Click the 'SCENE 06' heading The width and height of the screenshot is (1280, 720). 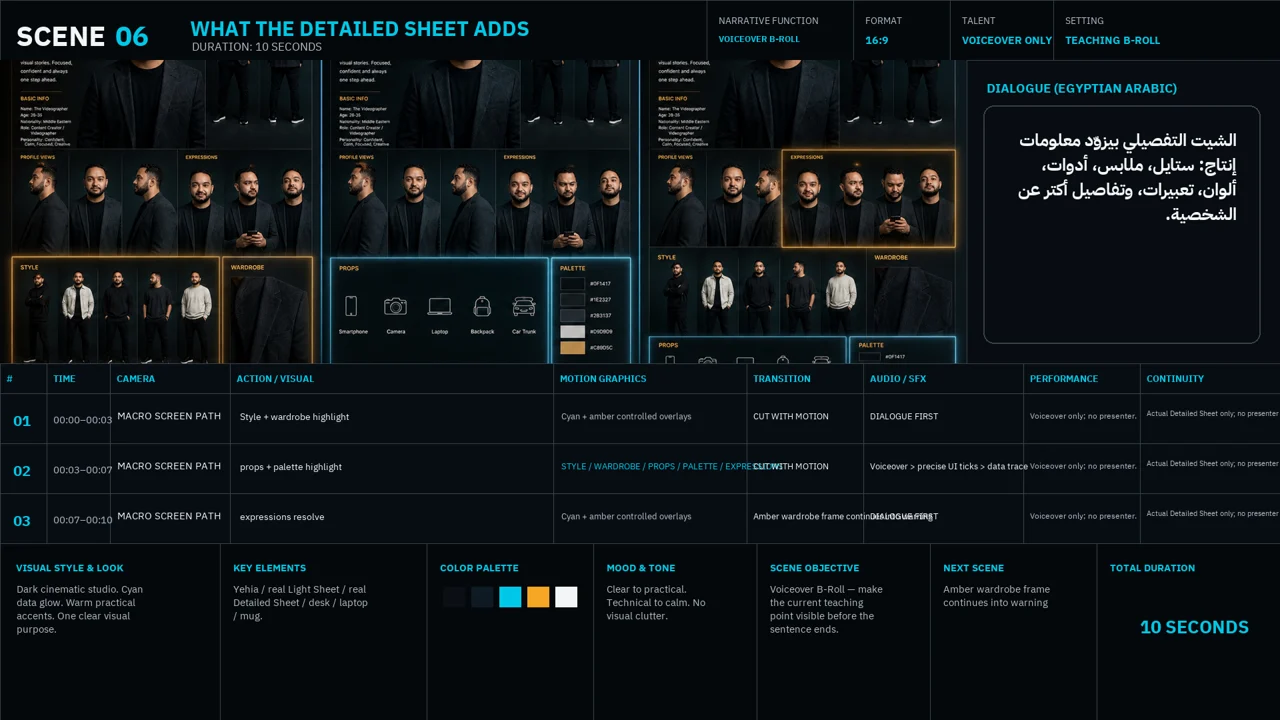[x=82, y=37]
